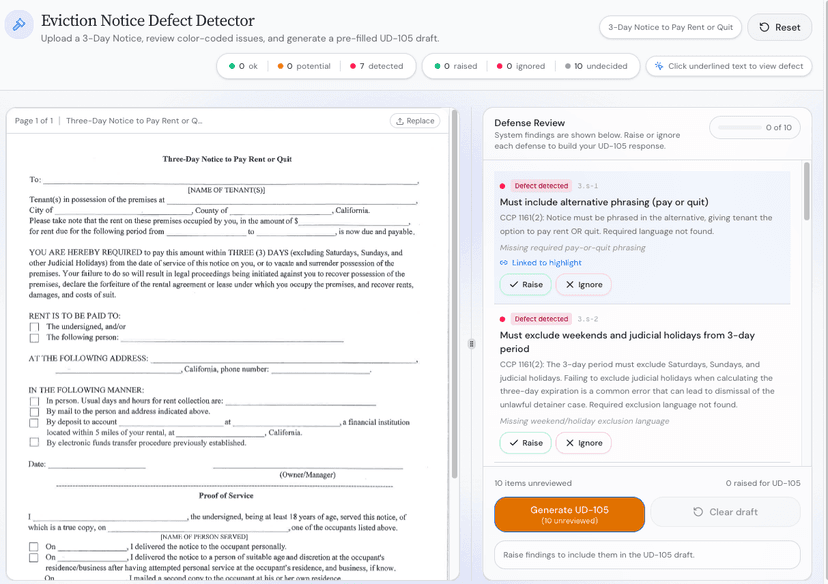Screen dimensions: 828x584
Task: Ignore the judicial holidays defect
Action: (585, 443)
